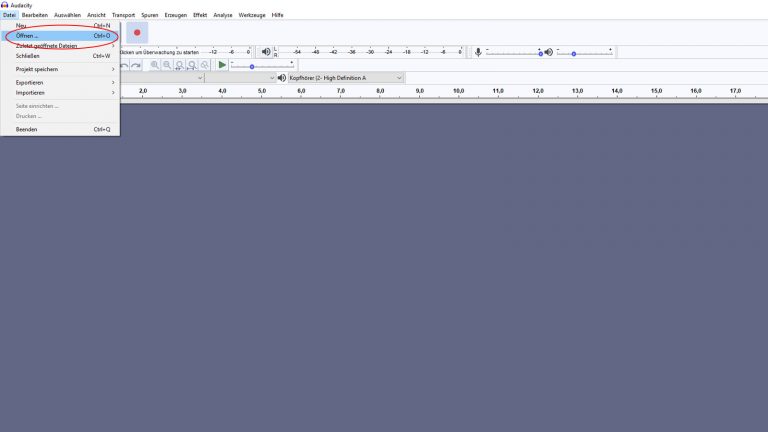Open the Hilfe menu
768x432 pixels.
278,15
